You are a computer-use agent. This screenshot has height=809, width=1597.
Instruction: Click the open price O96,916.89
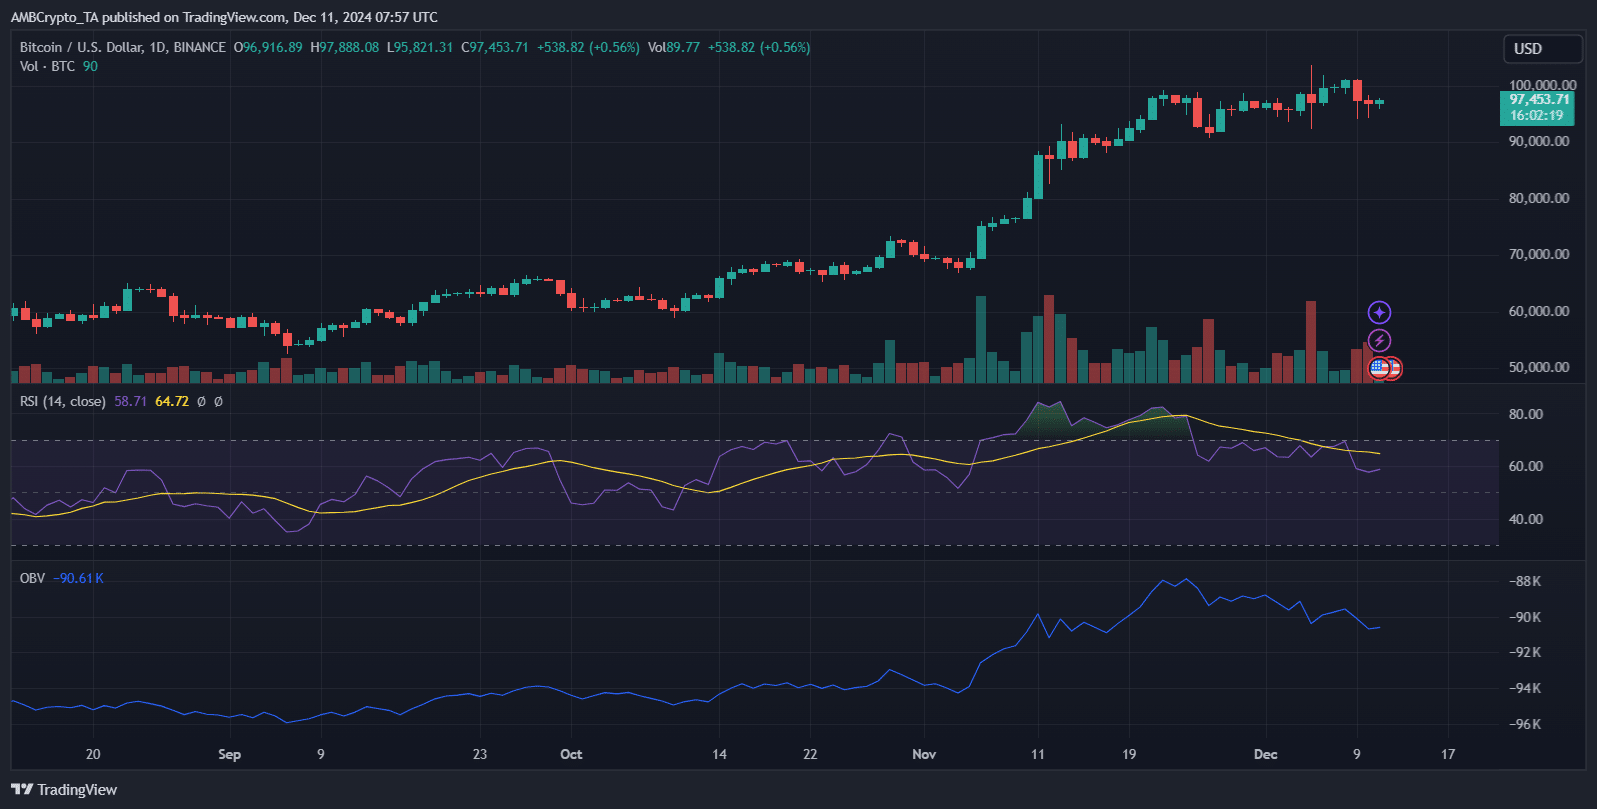268,47
